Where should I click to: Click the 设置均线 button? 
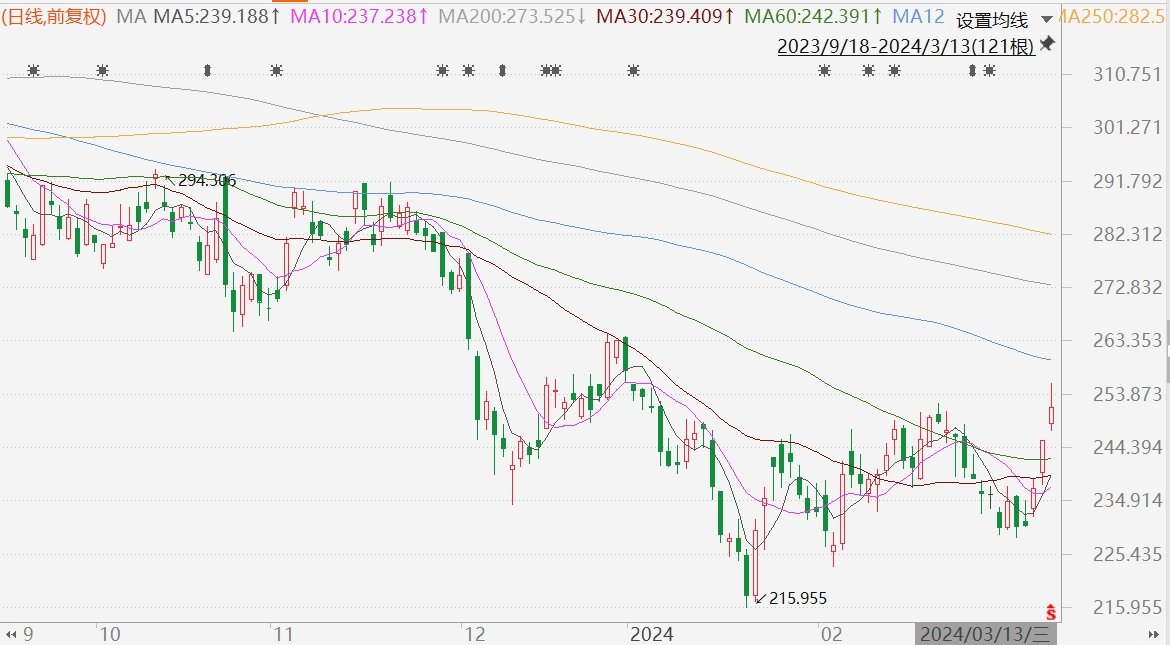tap(992, 20)
